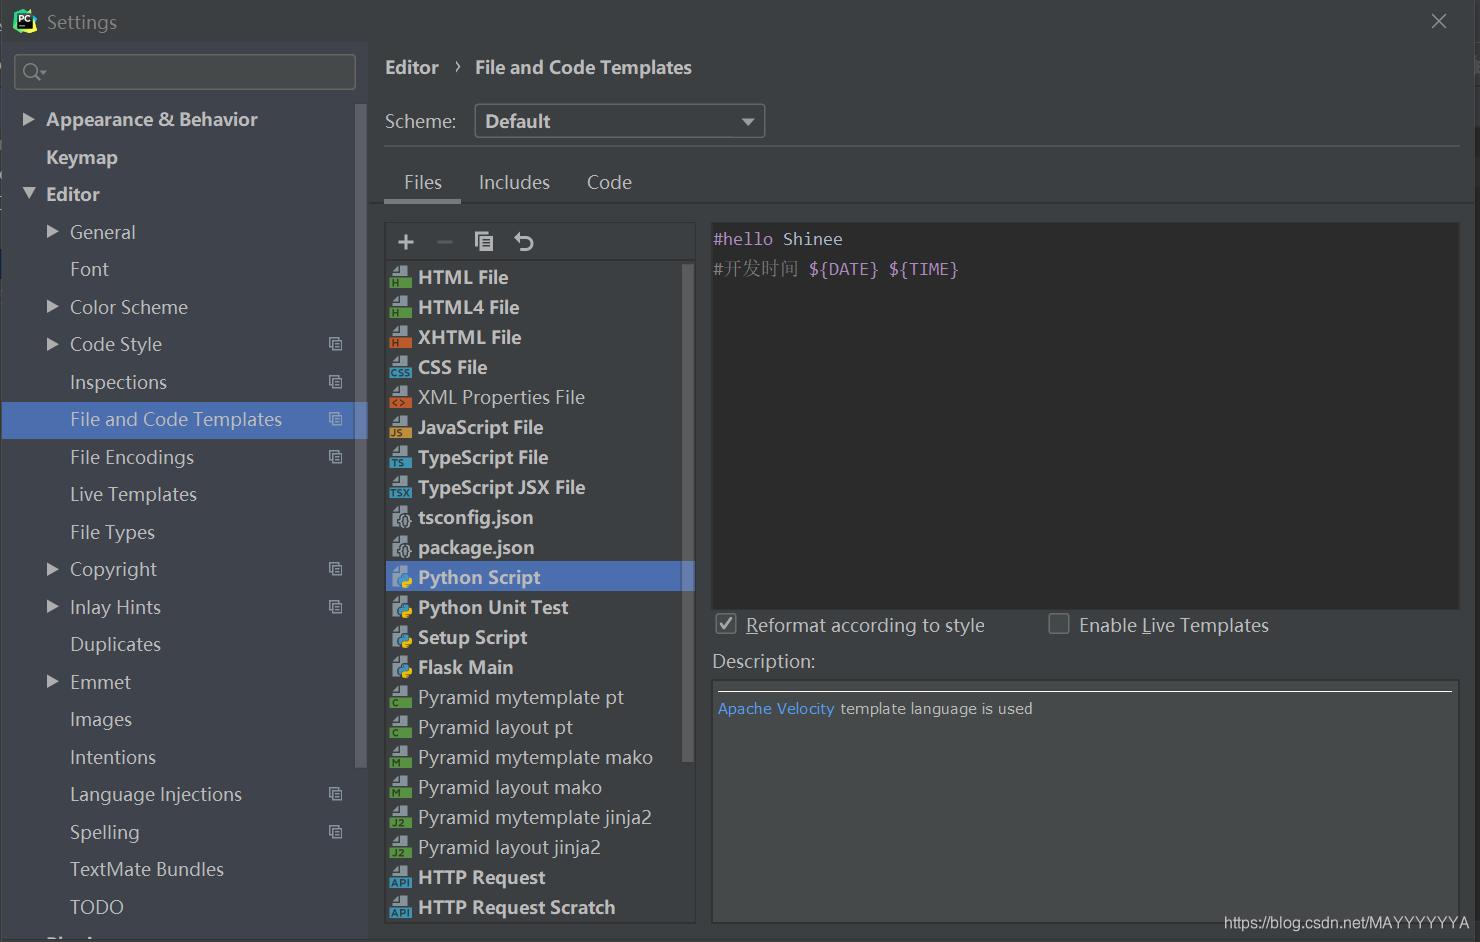Open TODO settings page
The image size is (1480, 942).
pyautogui.click(x=97, y=907)
